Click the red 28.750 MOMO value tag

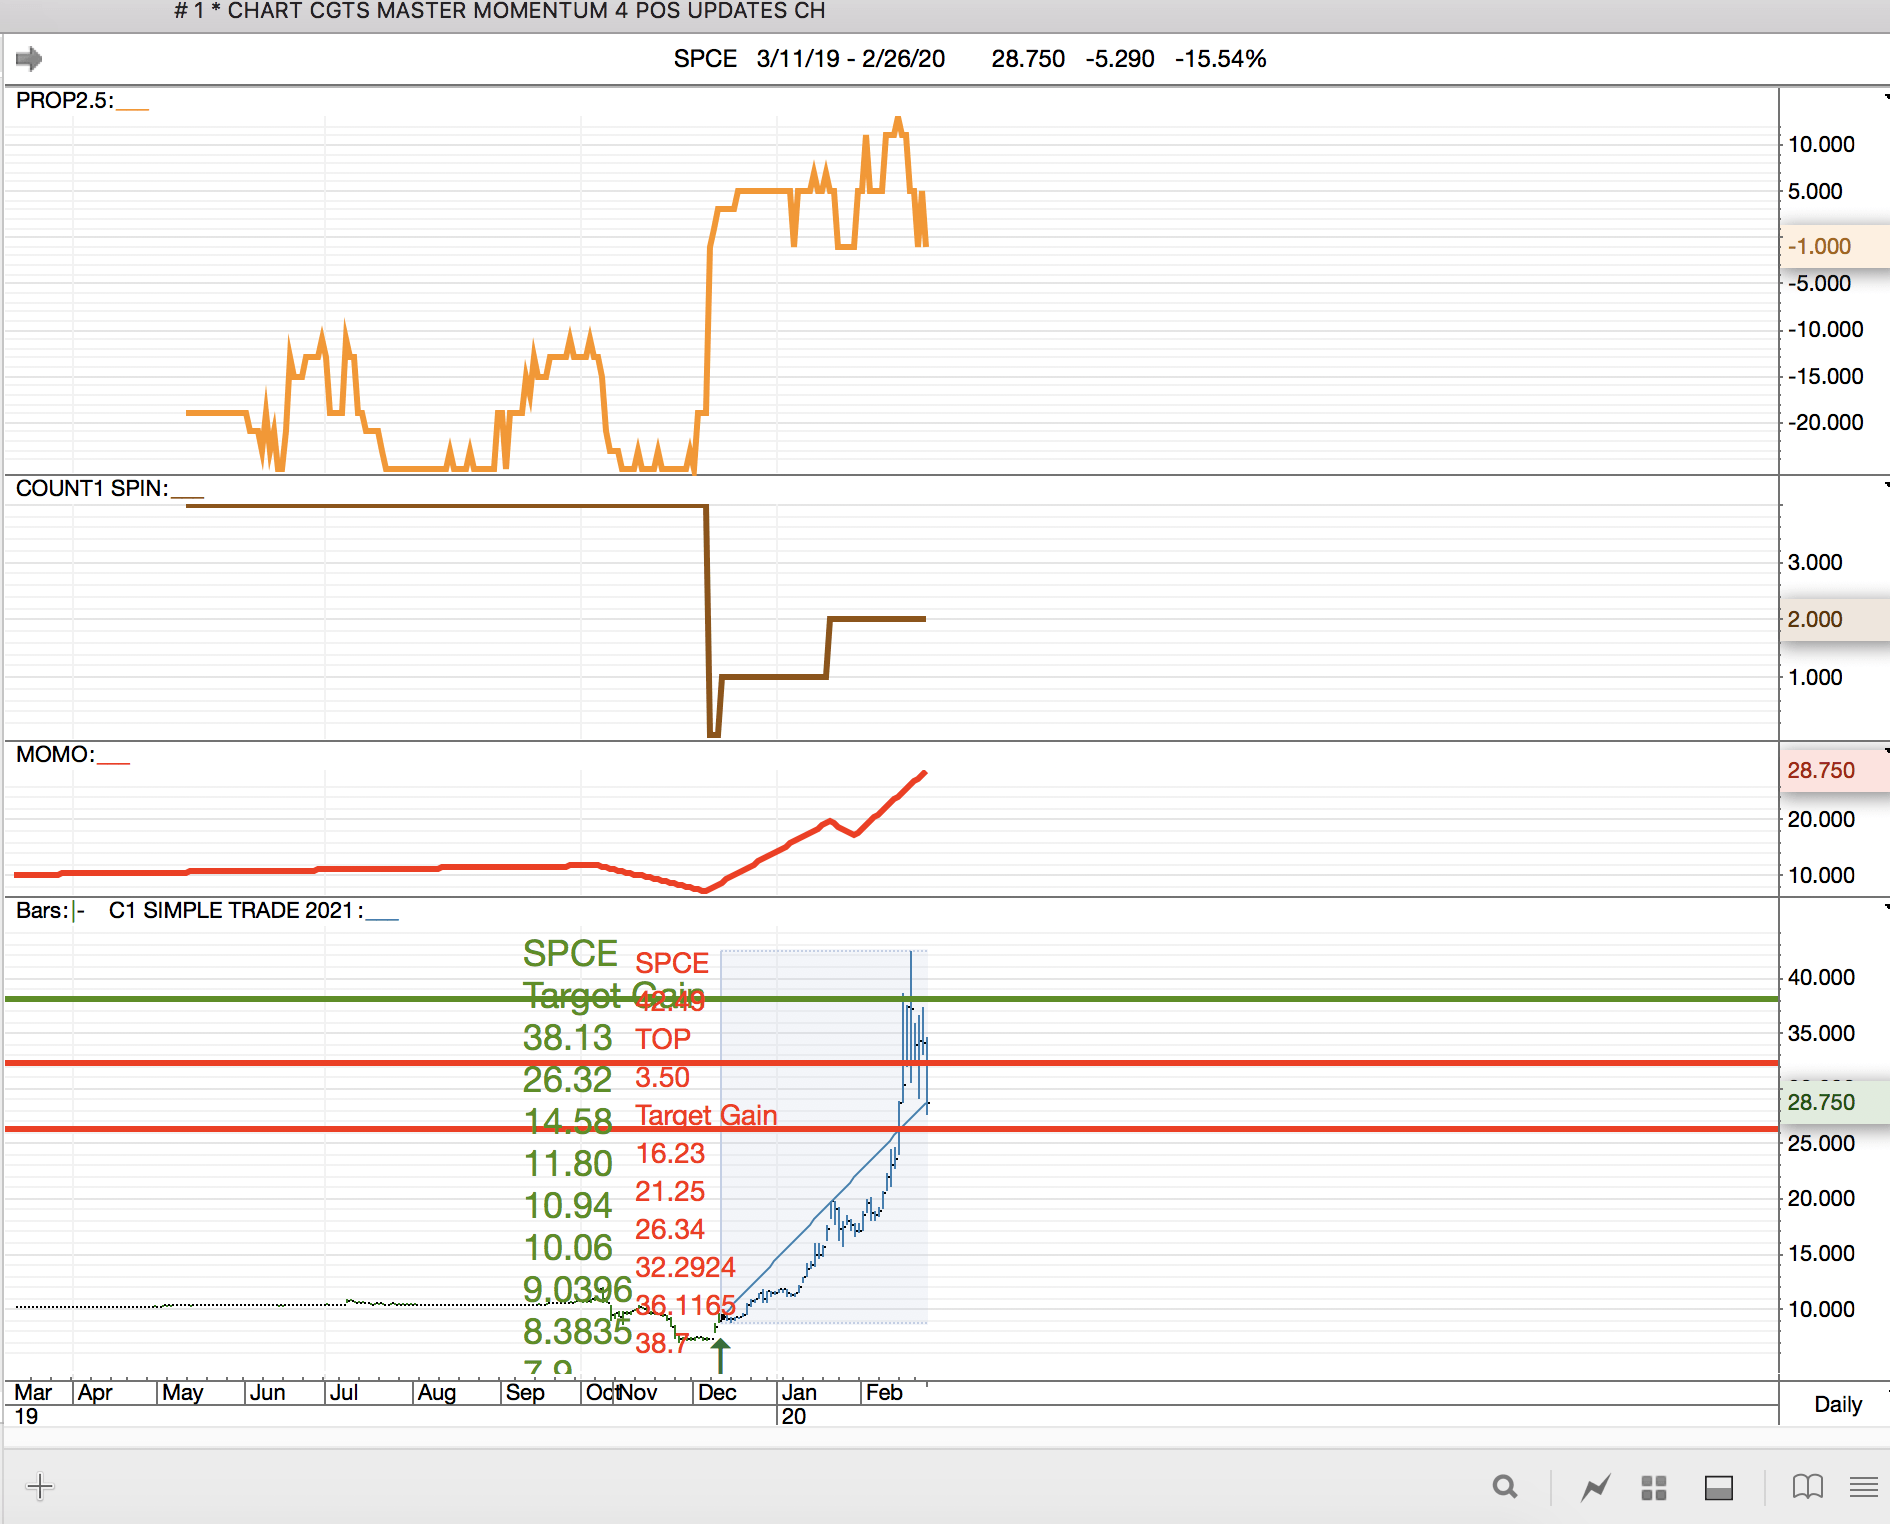[1834, 770]
